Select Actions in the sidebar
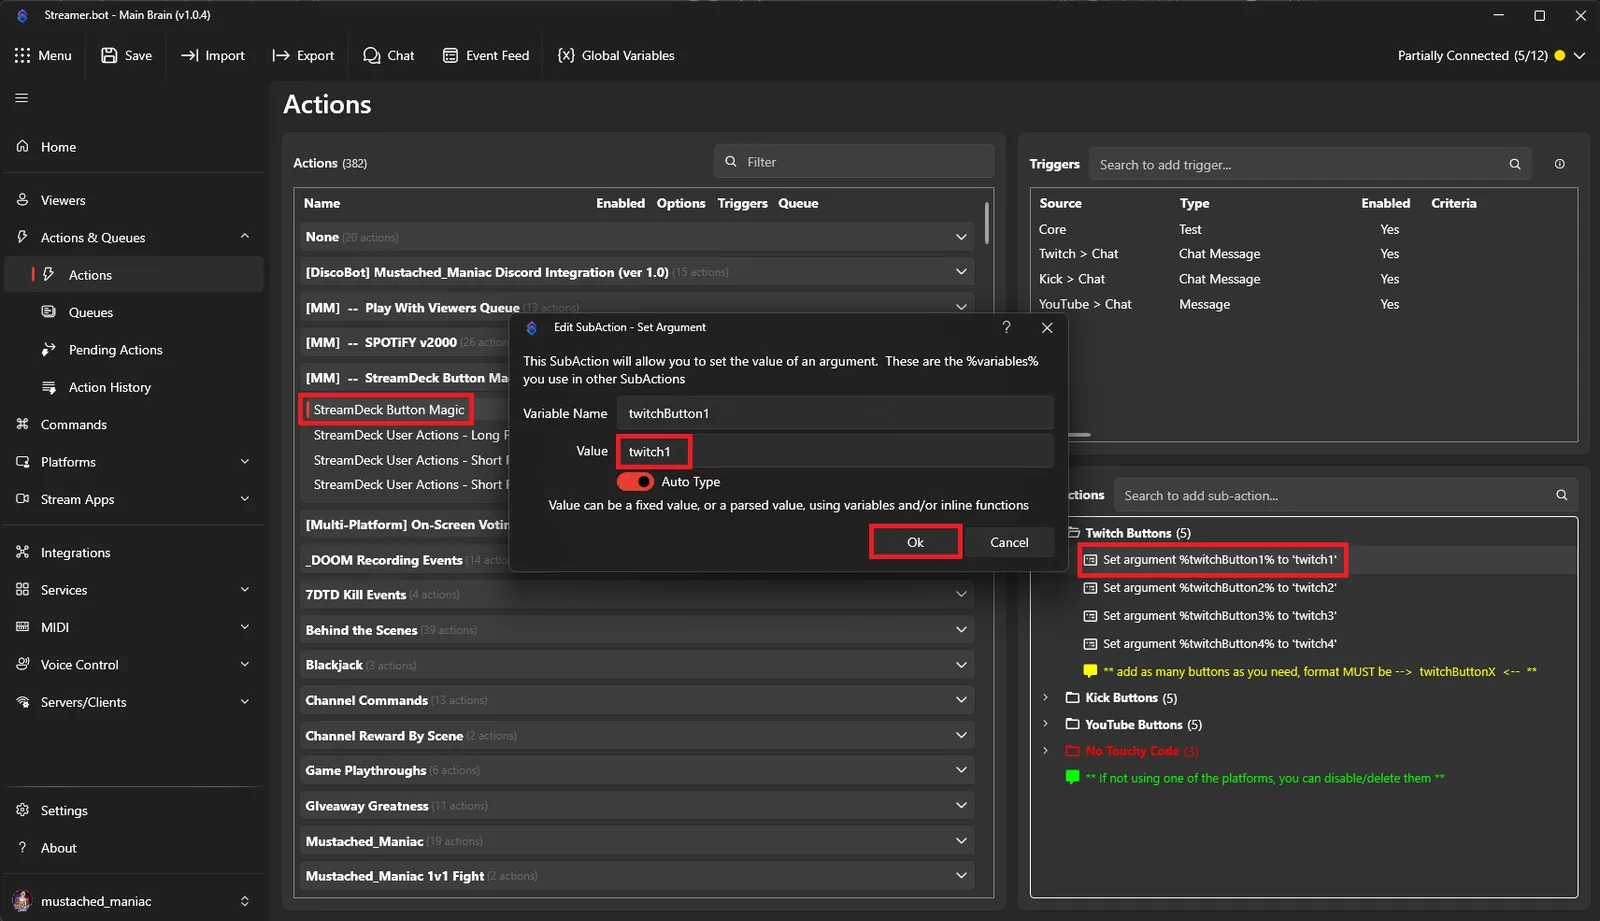This screenshot has height=921, width=1600. [x=134, y=275]
